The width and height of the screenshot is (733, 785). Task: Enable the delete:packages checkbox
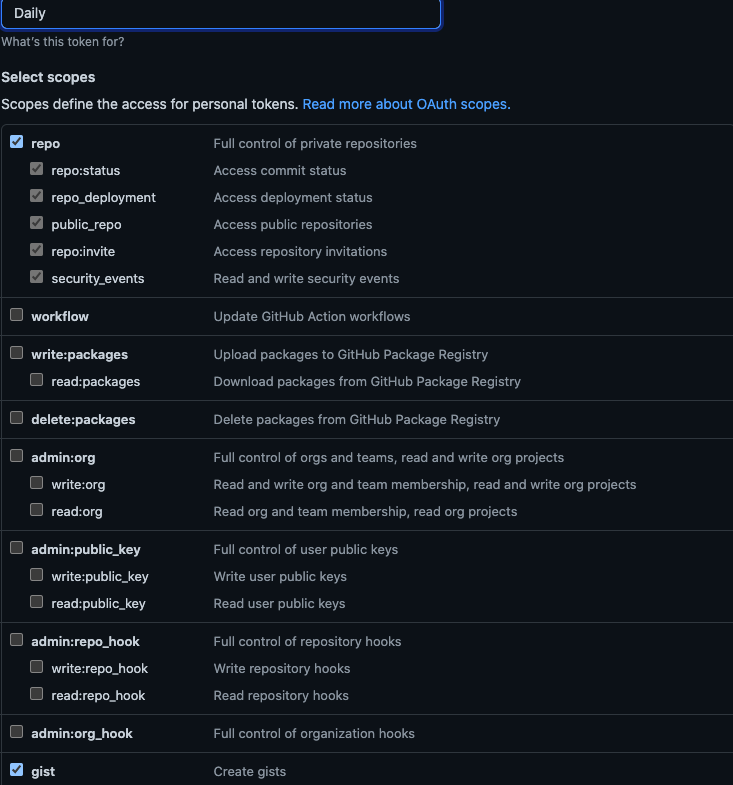pyautogui.click(x=17, y=418)
